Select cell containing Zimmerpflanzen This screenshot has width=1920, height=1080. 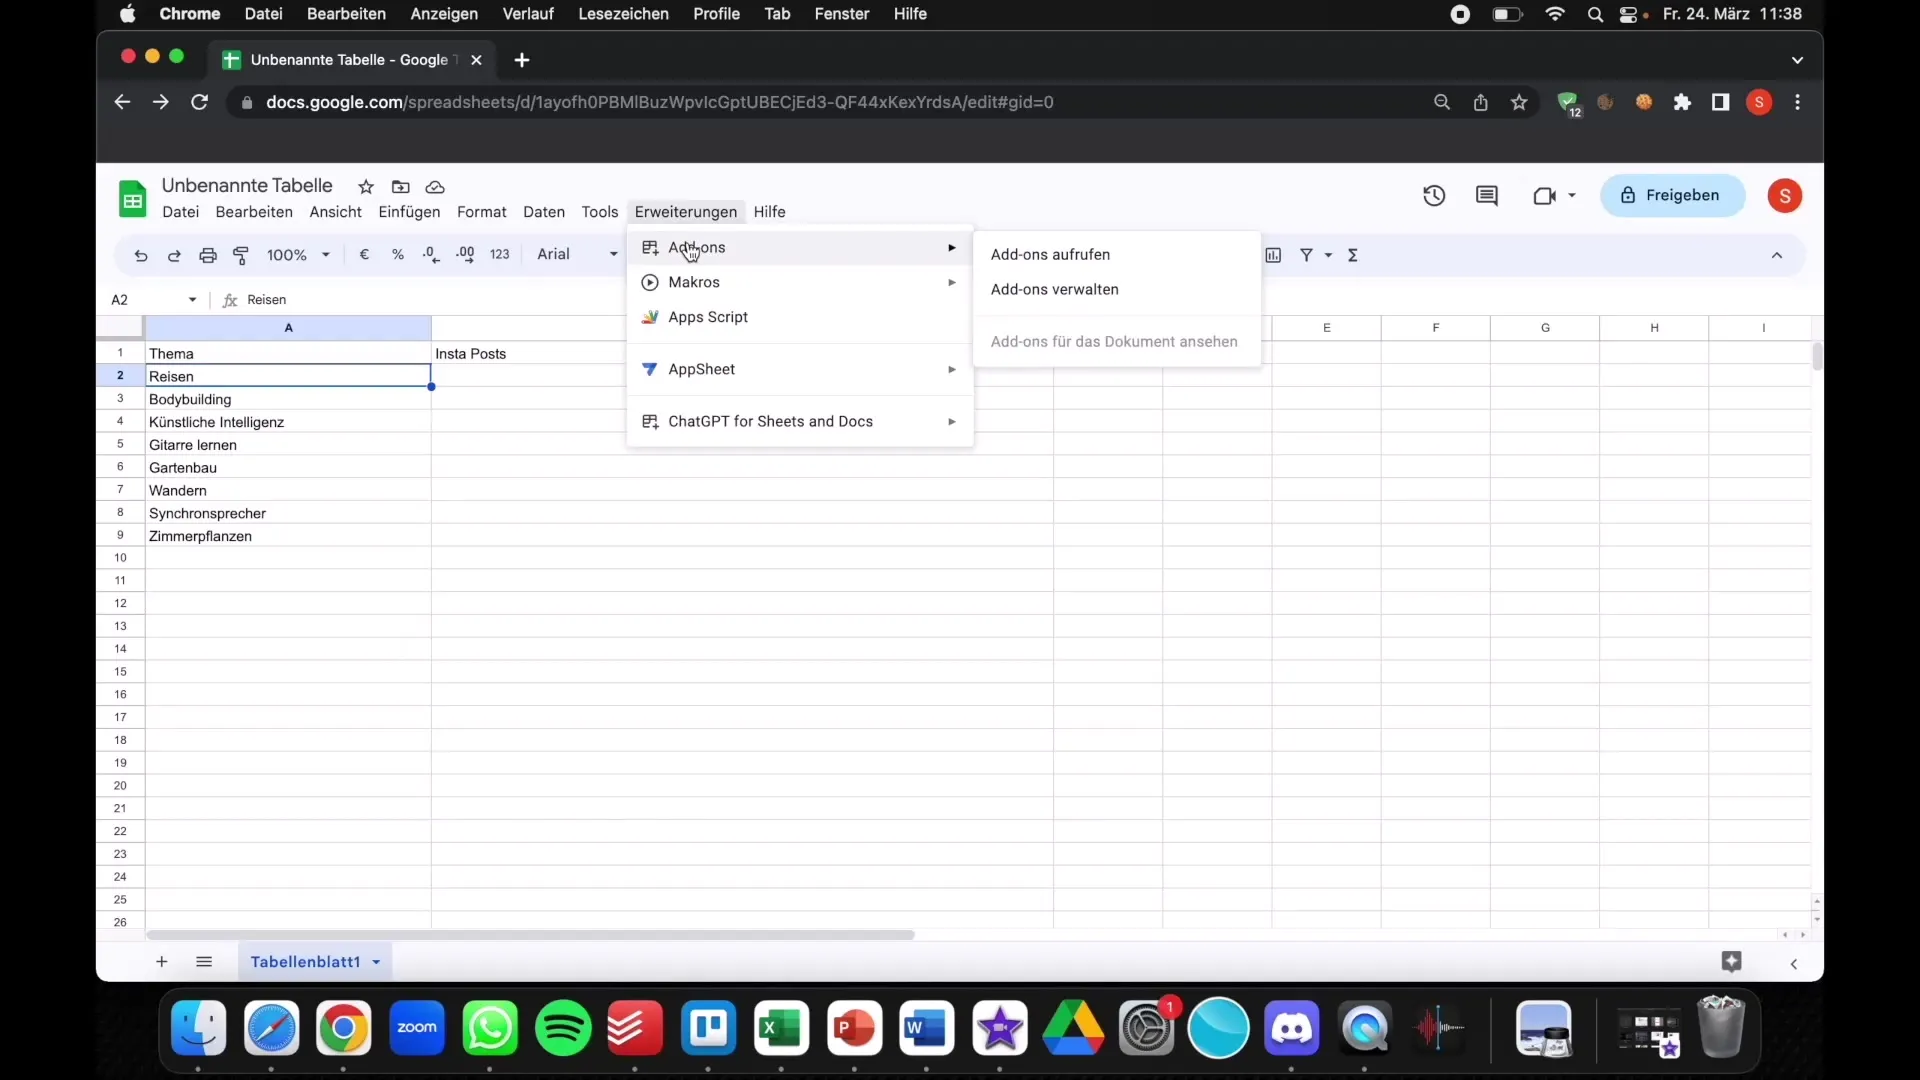point(288,537)
